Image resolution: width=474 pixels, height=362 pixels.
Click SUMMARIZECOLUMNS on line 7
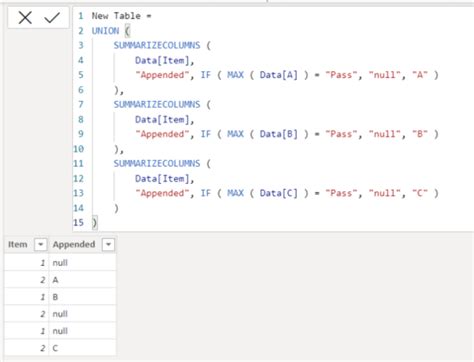157,104
